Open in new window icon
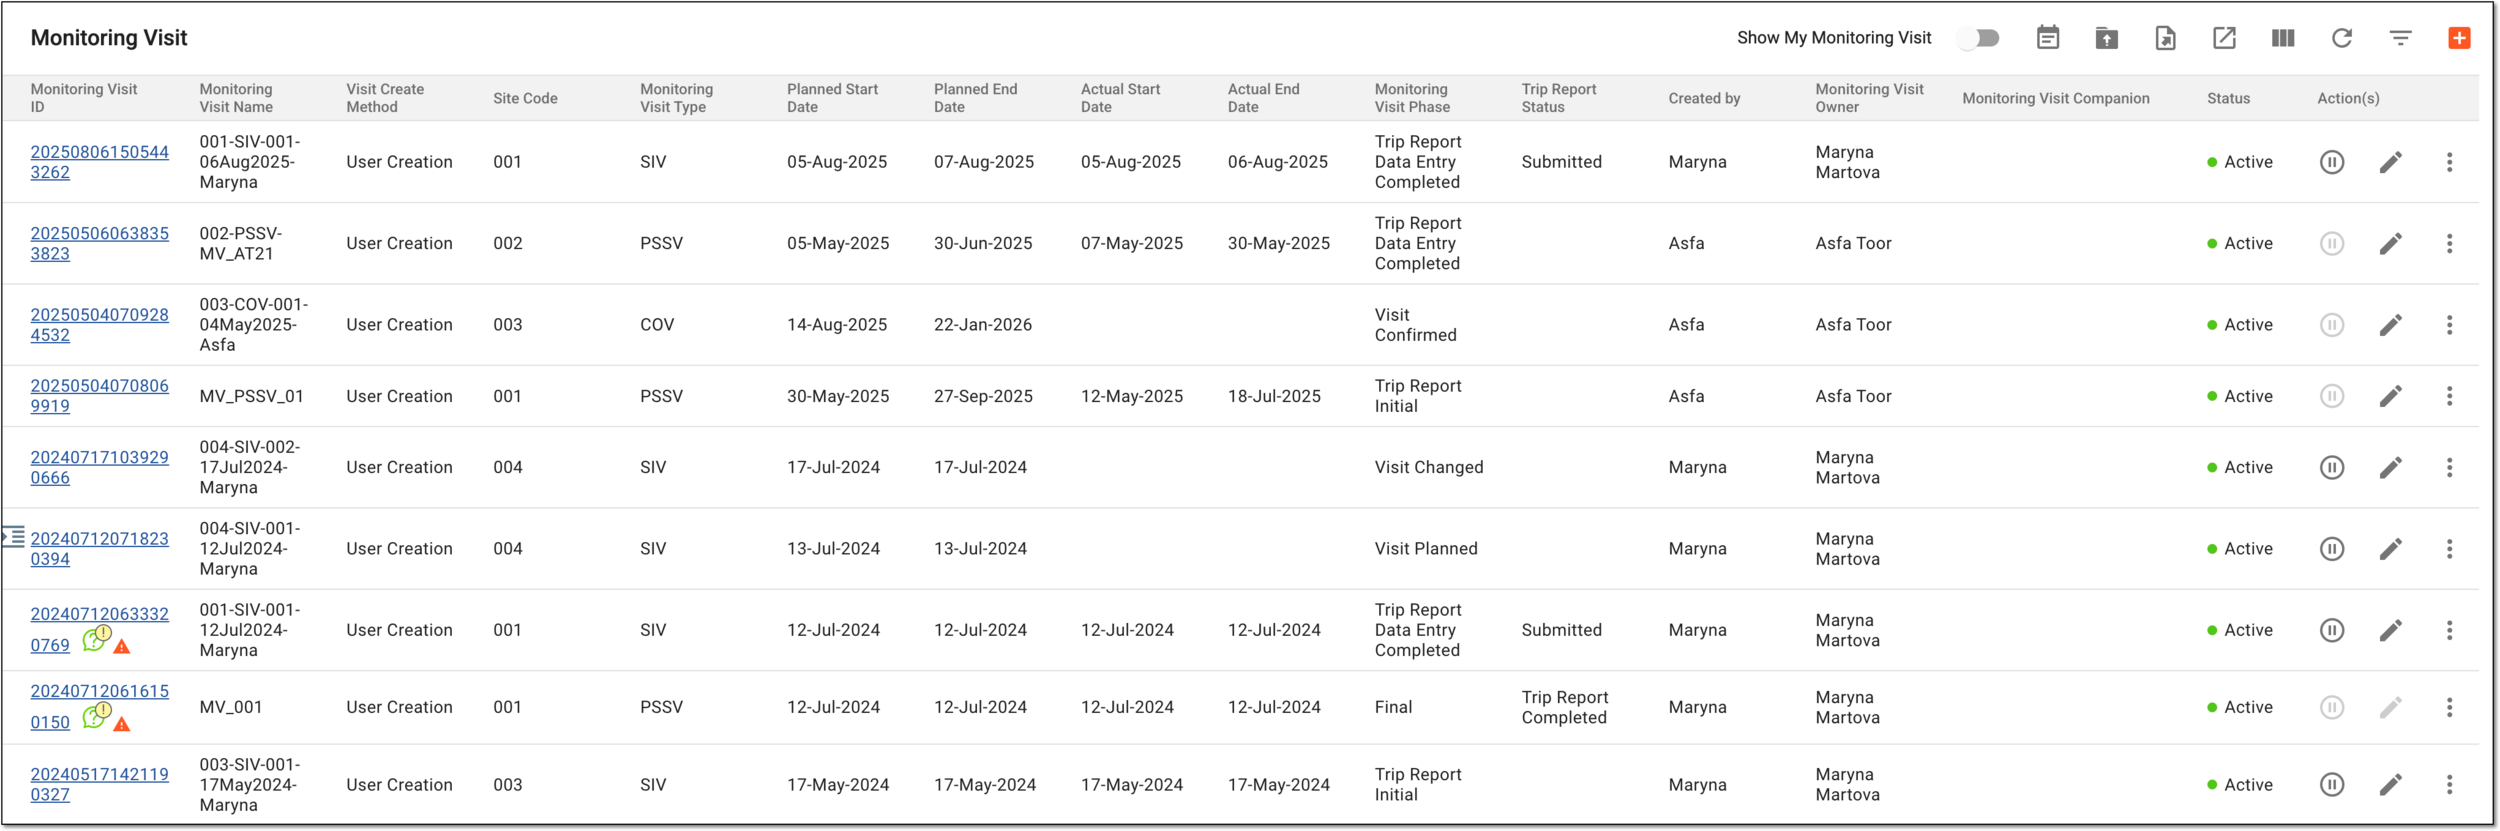The height and width of the screenshot is (831, 2500). pos(2224,38)
